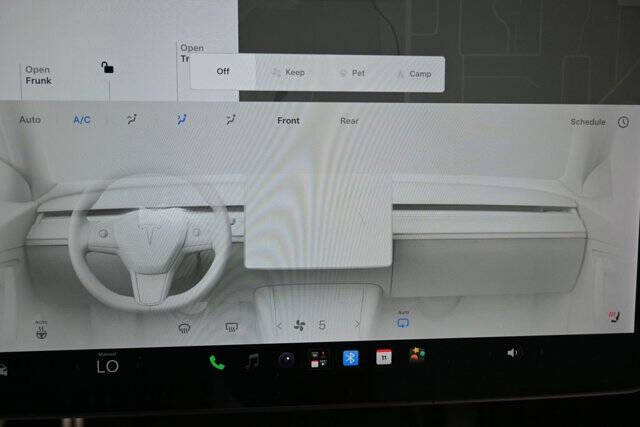Turn on passenger seat heater

[x=613, y=317]
